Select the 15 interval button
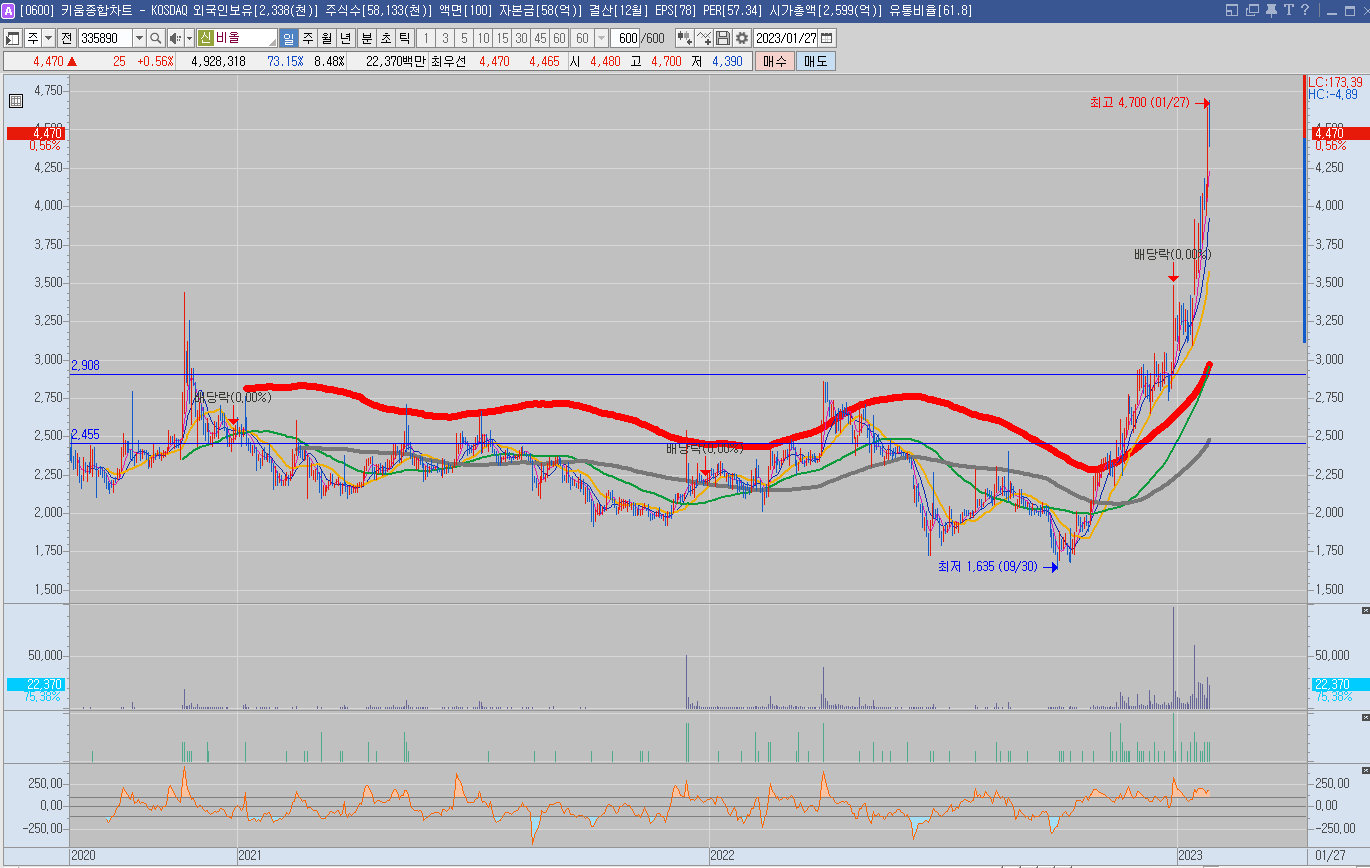Screen dimensions: 1370x868 (x=502, y=38)
